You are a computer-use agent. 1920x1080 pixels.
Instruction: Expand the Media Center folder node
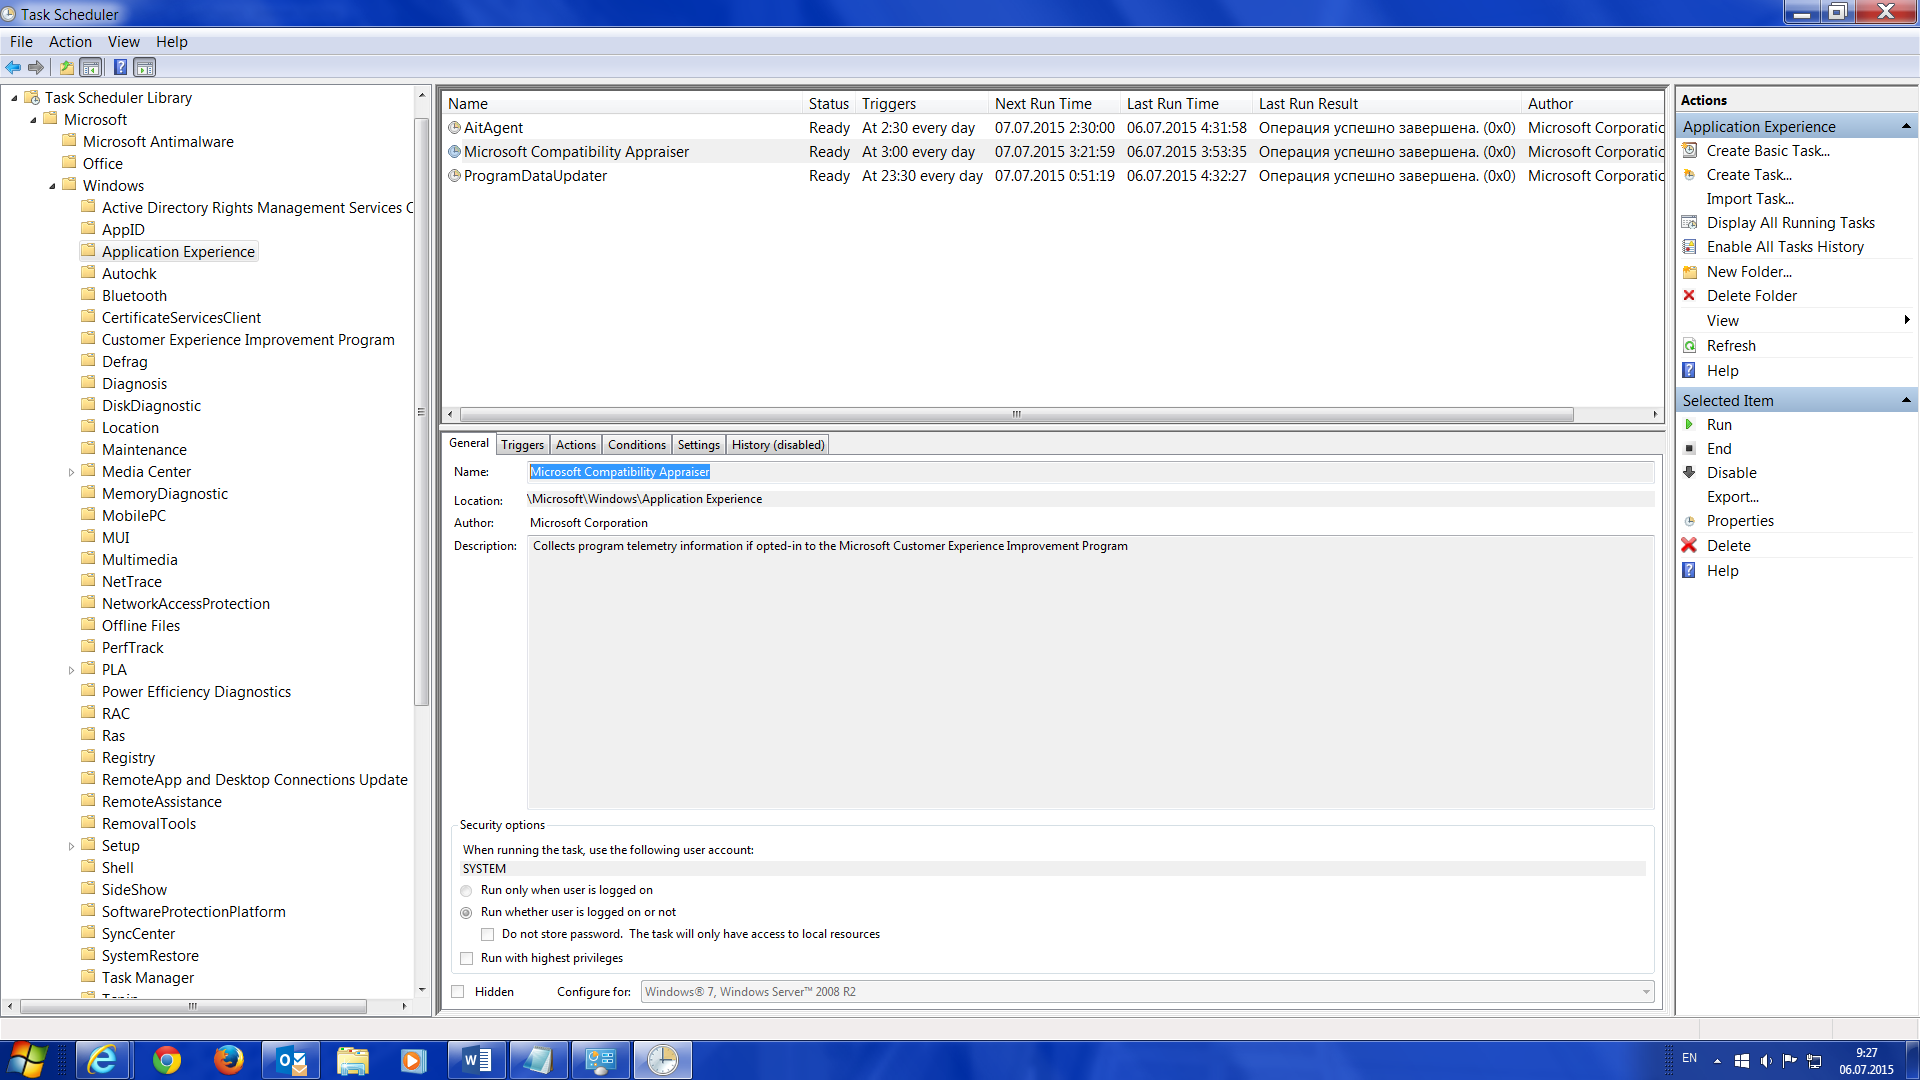[x=71, y=472]
